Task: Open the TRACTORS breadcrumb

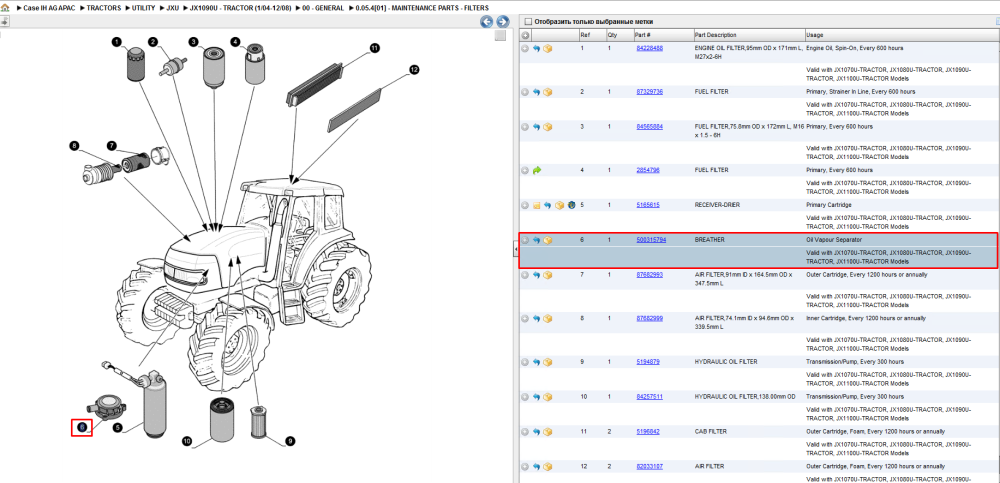Action: (103, 8)
